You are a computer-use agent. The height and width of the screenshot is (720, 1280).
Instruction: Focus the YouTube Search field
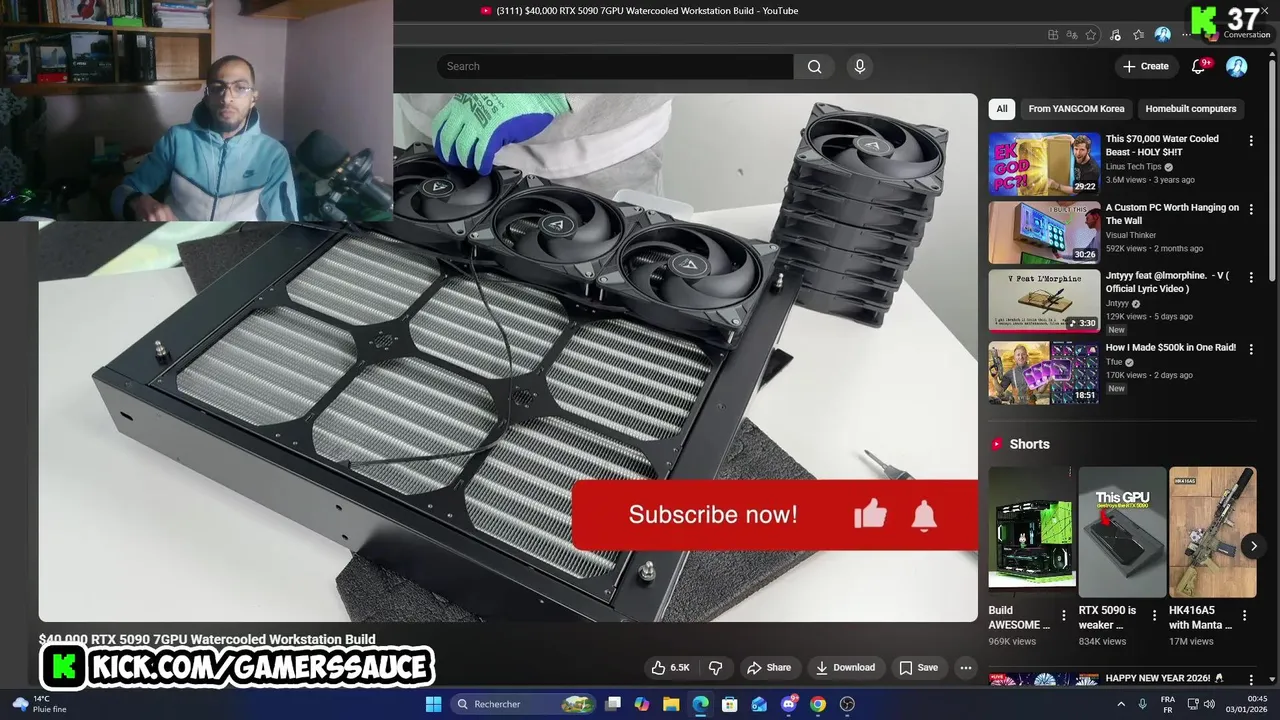(x=615, y=66)
